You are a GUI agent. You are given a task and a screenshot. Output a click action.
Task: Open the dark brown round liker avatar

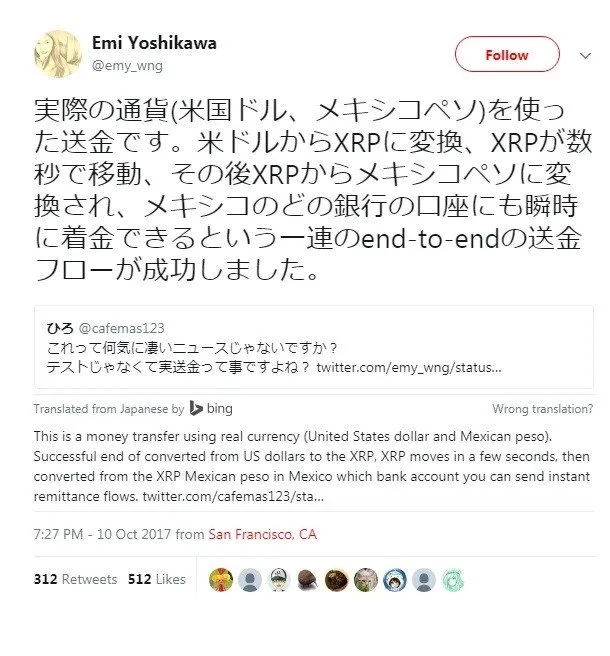(x=337, y=580)
